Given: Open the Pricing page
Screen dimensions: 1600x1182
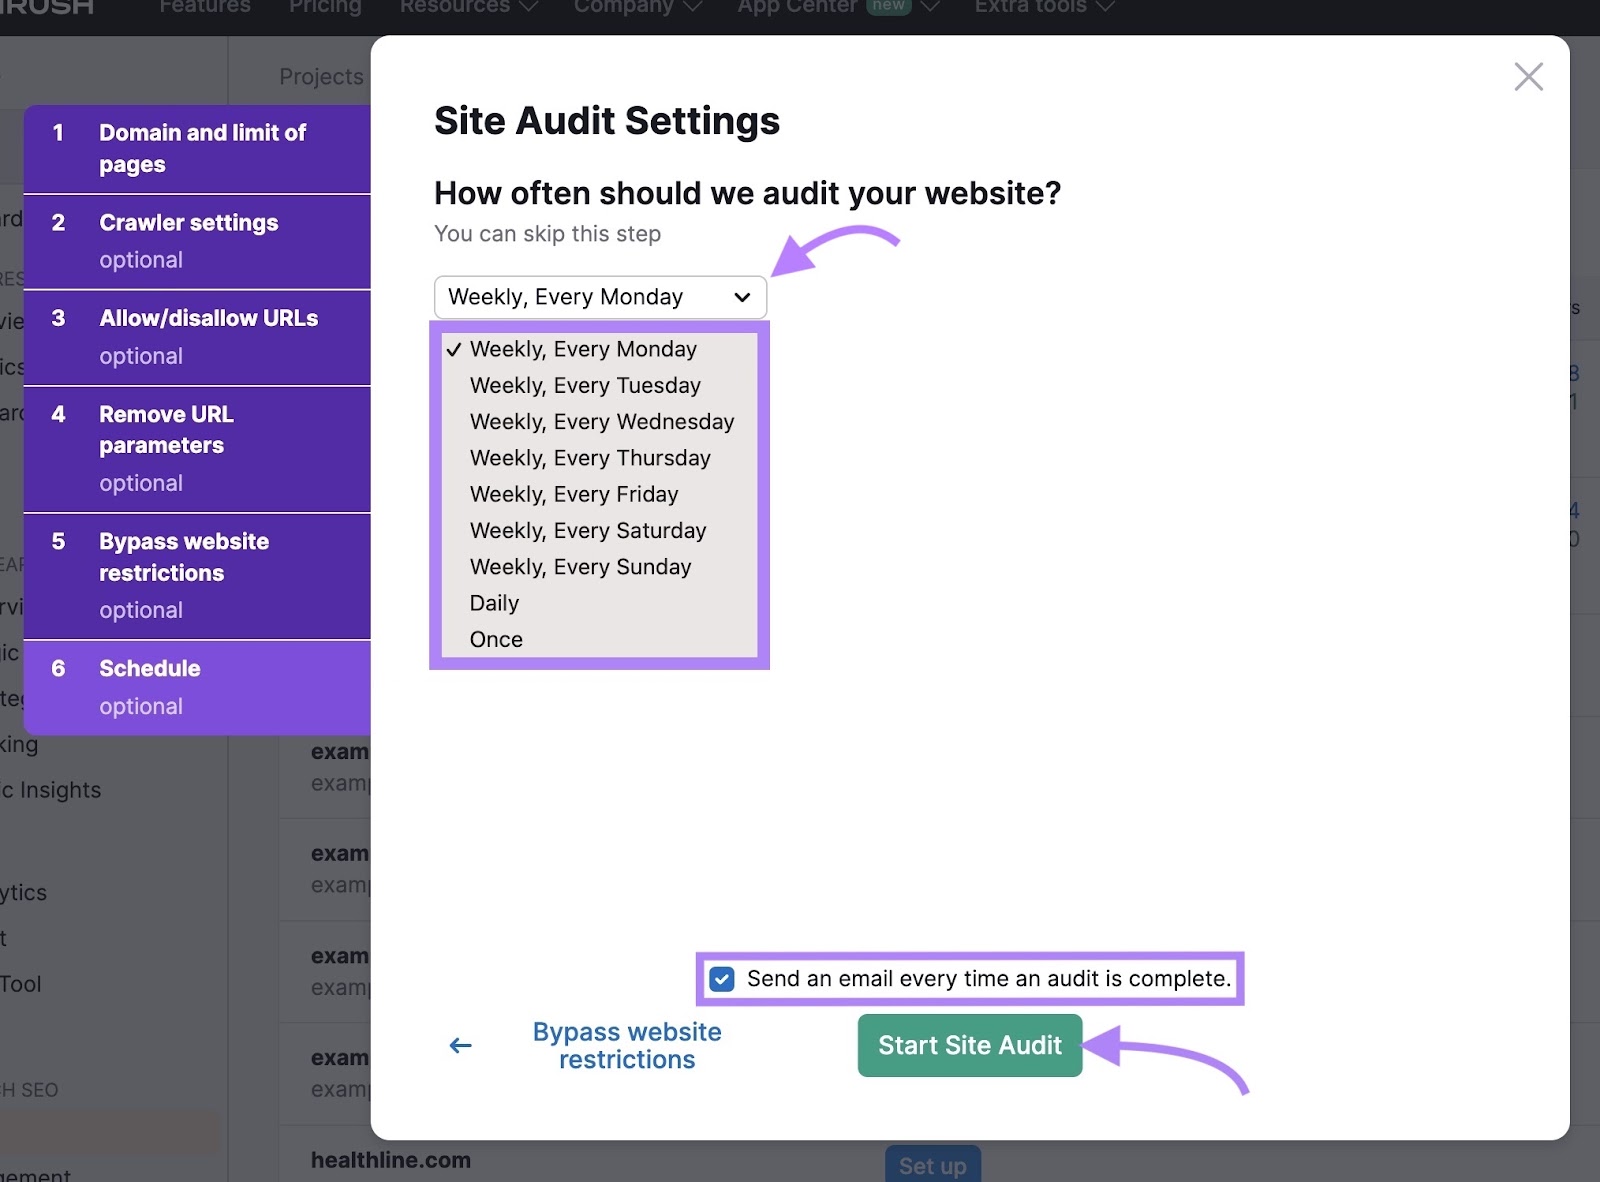Looking at the screenshot, I should 325,7.
